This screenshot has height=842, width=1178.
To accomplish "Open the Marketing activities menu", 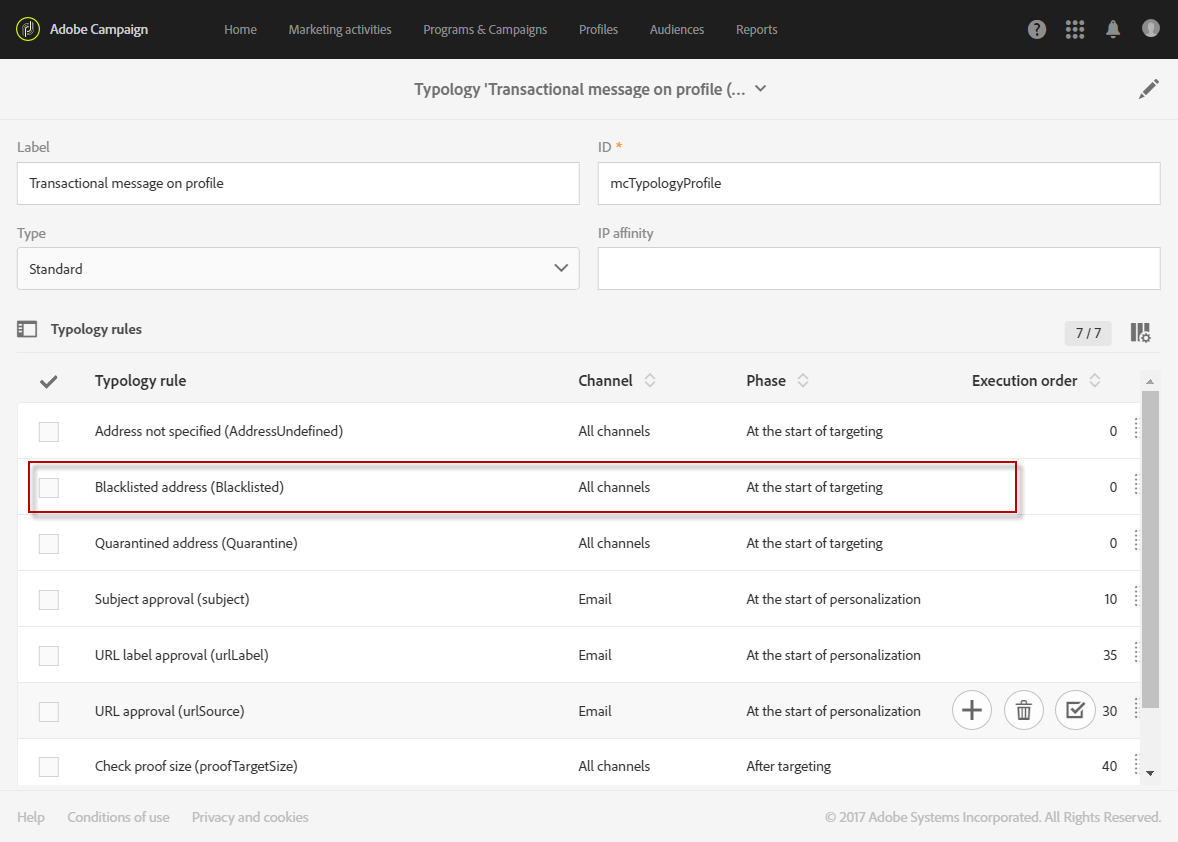I will (340, 30).
